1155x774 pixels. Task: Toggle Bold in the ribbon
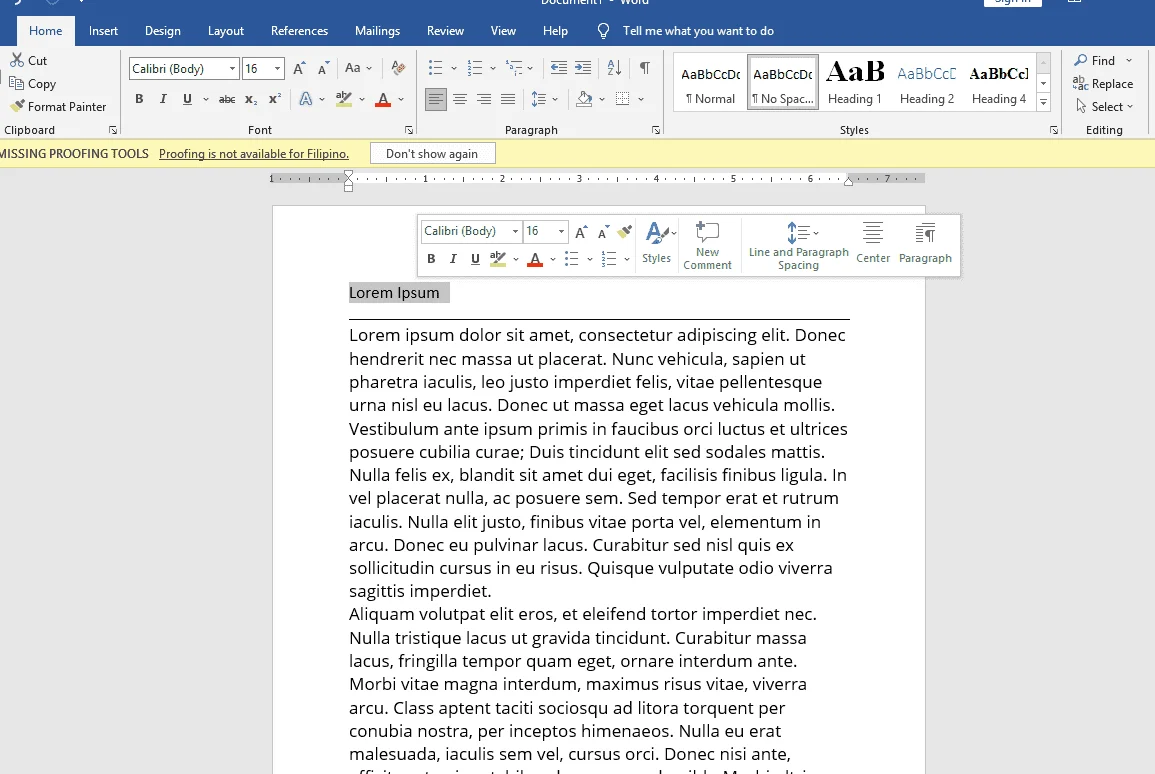(139, 99)
